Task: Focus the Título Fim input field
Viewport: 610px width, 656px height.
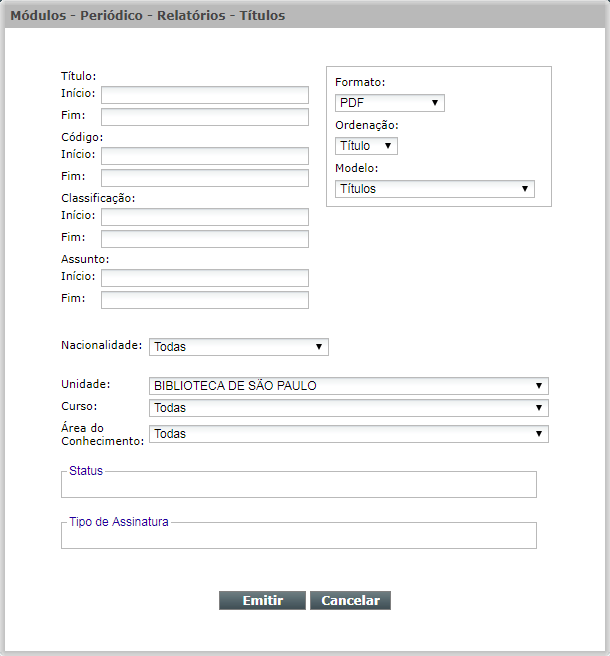Action: (x=205, y=117)
